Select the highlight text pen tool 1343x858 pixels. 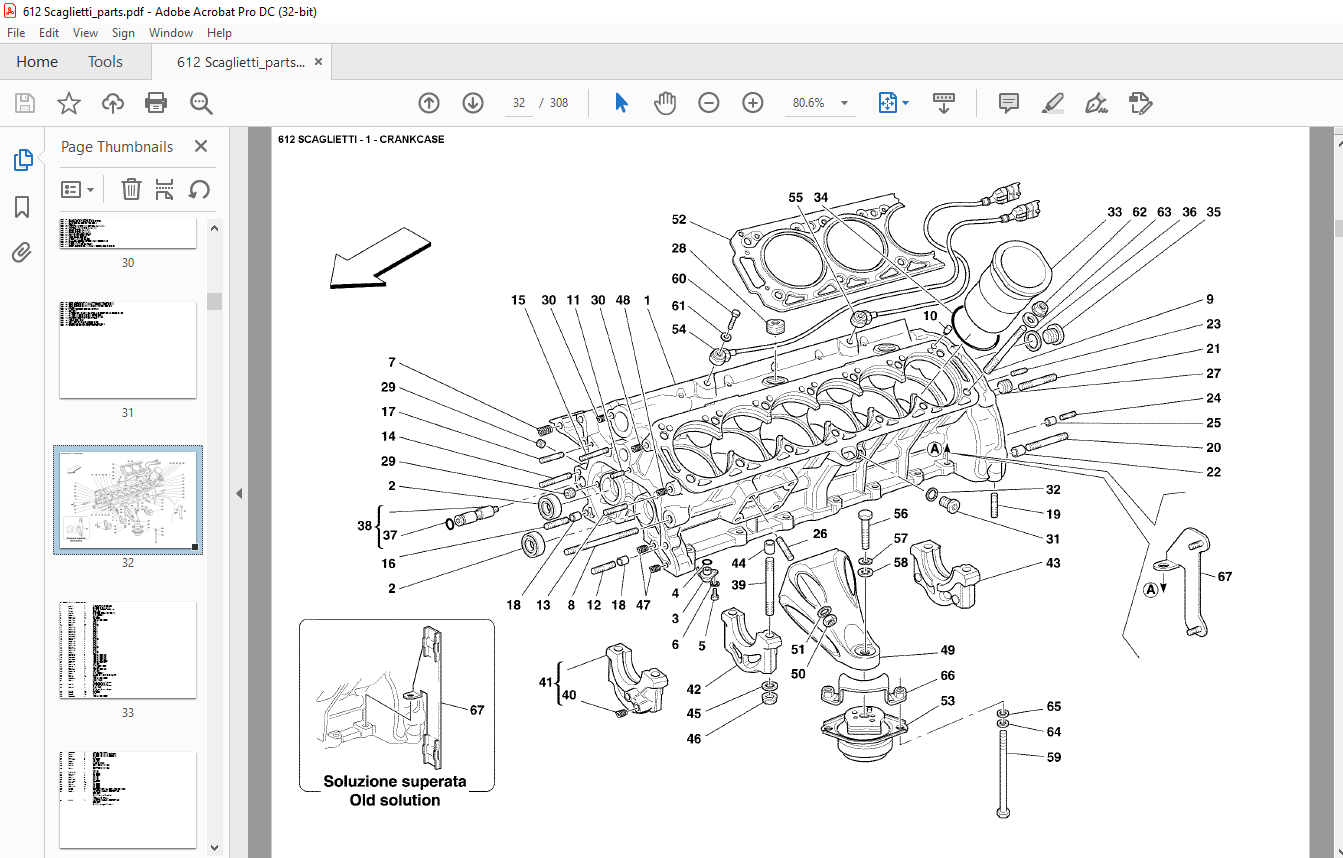tap(1053, 103)
